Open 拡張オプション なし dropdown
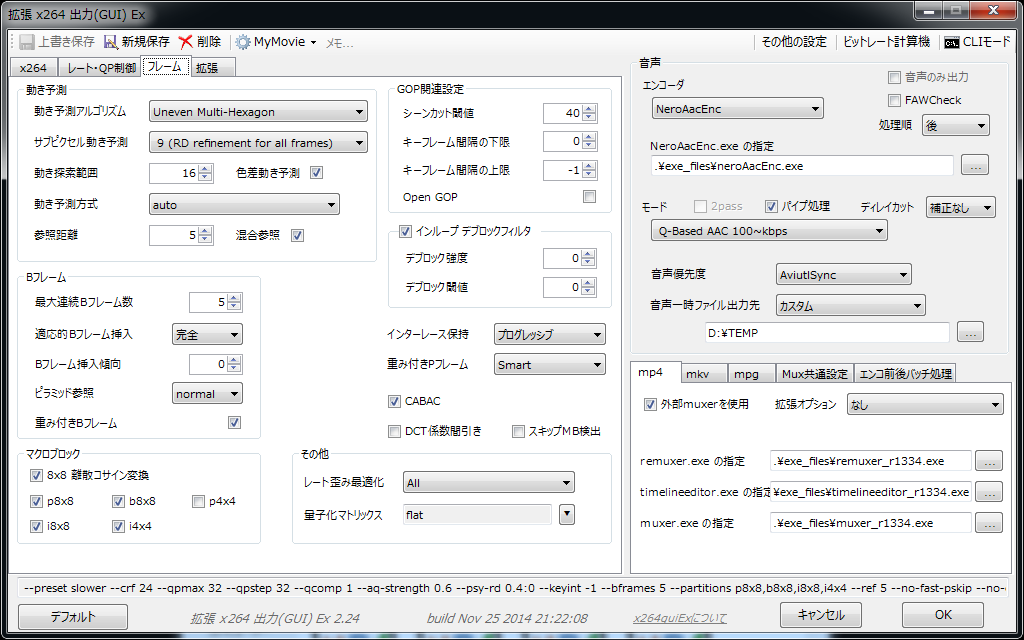The height and width of the screenshot is (640, 1024). point(925,404)
